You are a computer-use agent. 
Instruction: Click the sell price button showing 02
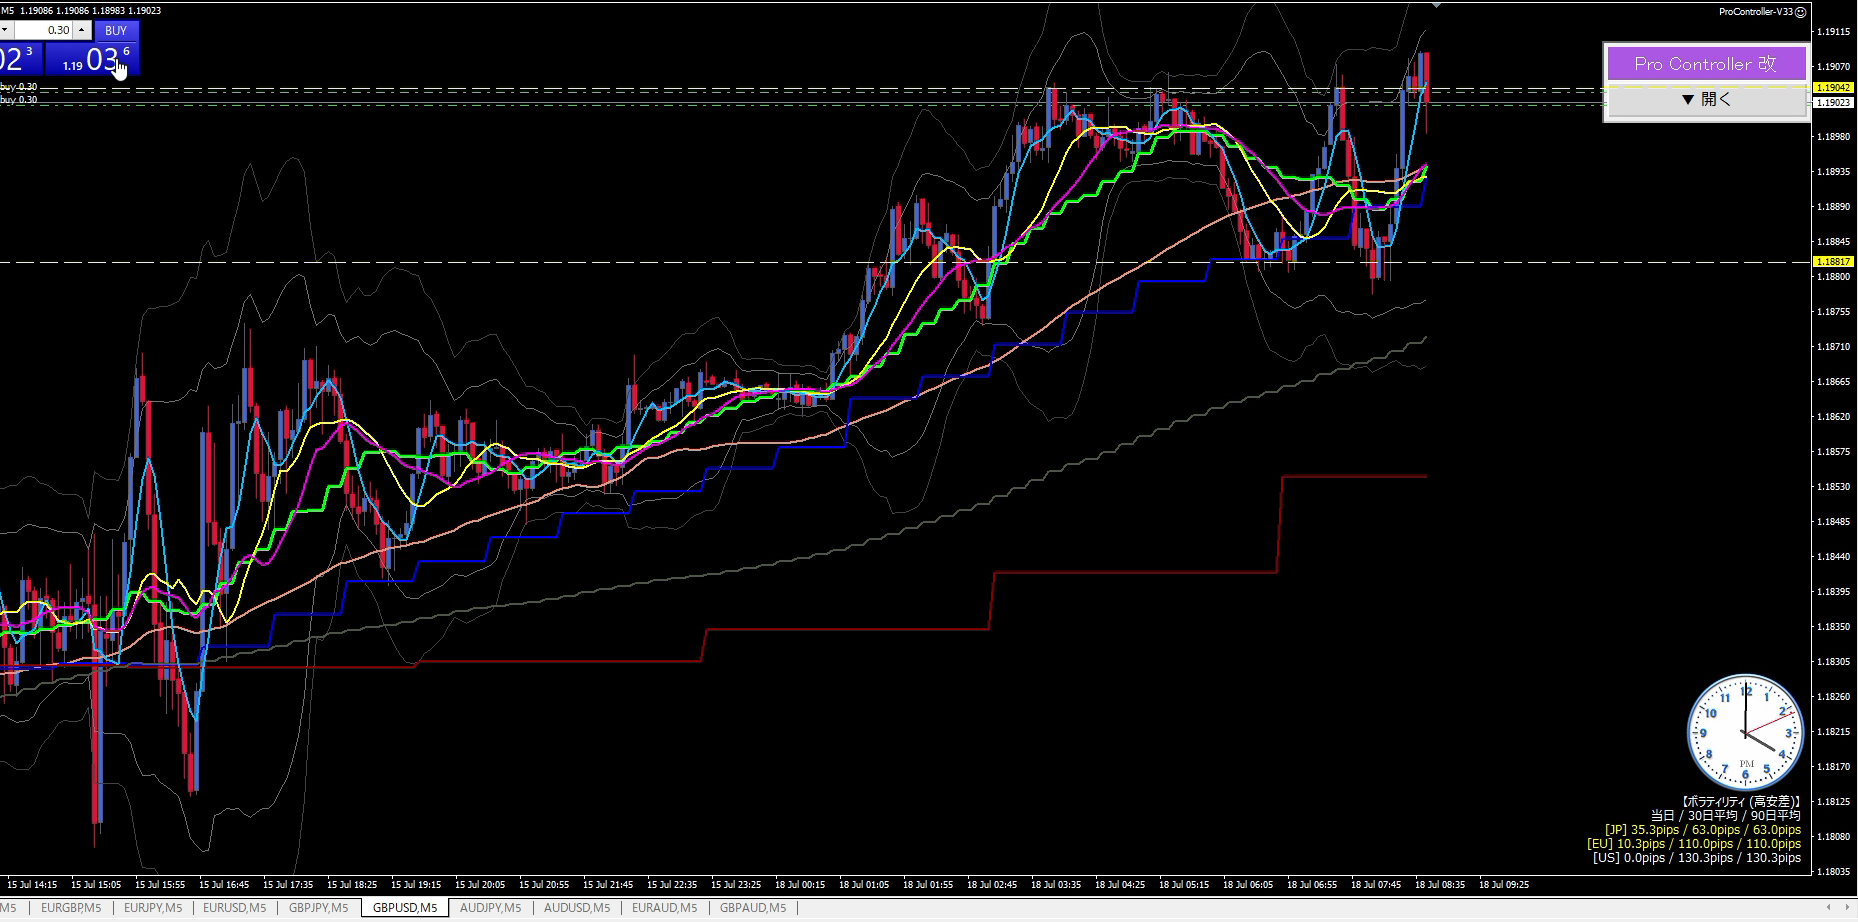(x=20, y=59)
